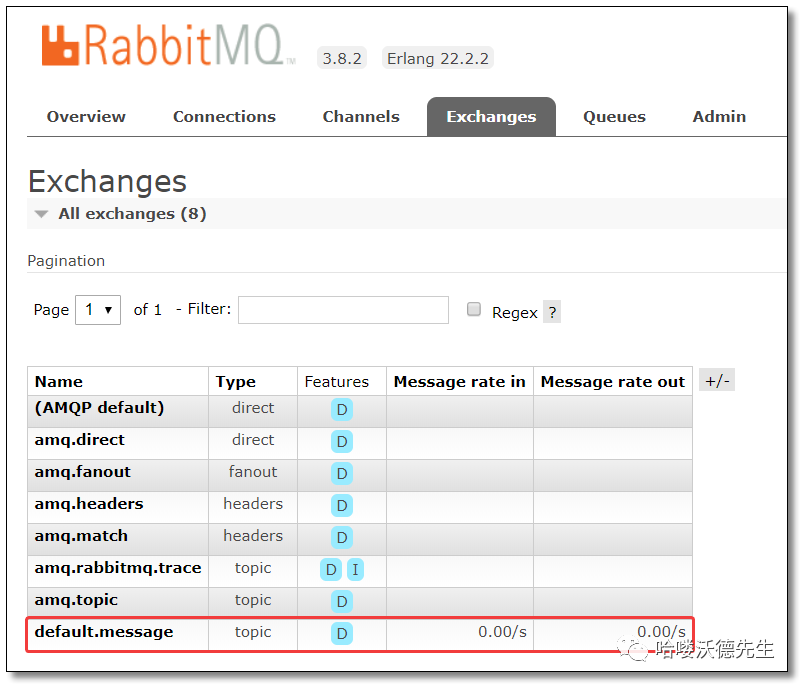Click the D badge for amq.direct

pyautogui.click(x=342, y=442)
